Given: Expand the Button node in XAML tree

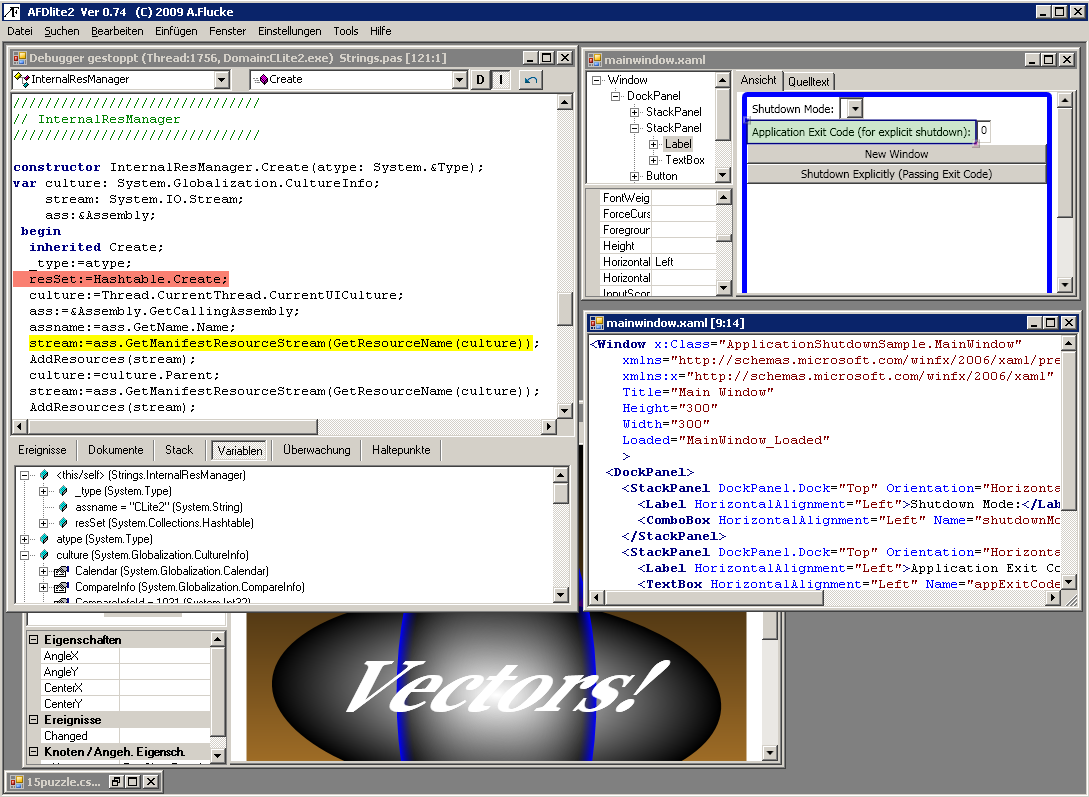Looking at the screenshot, I should 634,176.
